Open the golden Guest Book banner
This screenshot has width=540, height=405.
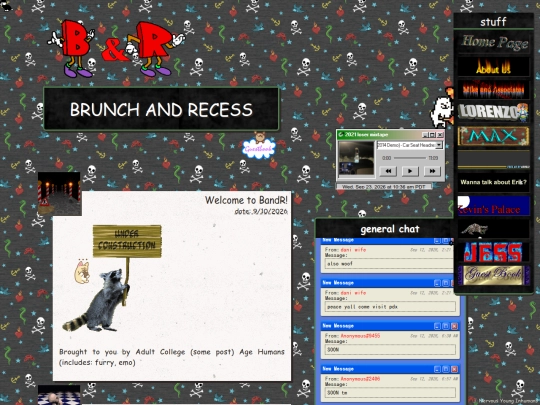click(494, 275)
